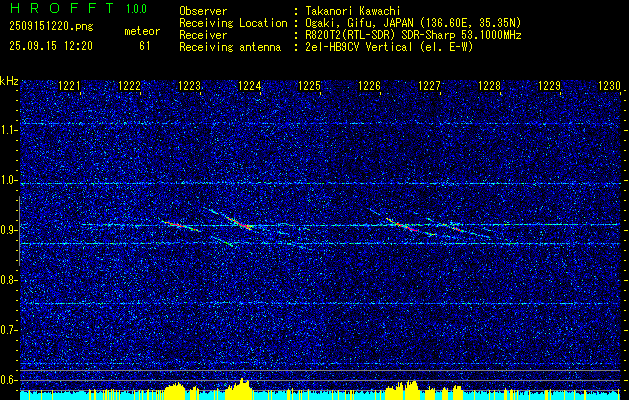Click the 1.1 kHz axis label
Screen dimensions: 629x400
tap(8, 130)
